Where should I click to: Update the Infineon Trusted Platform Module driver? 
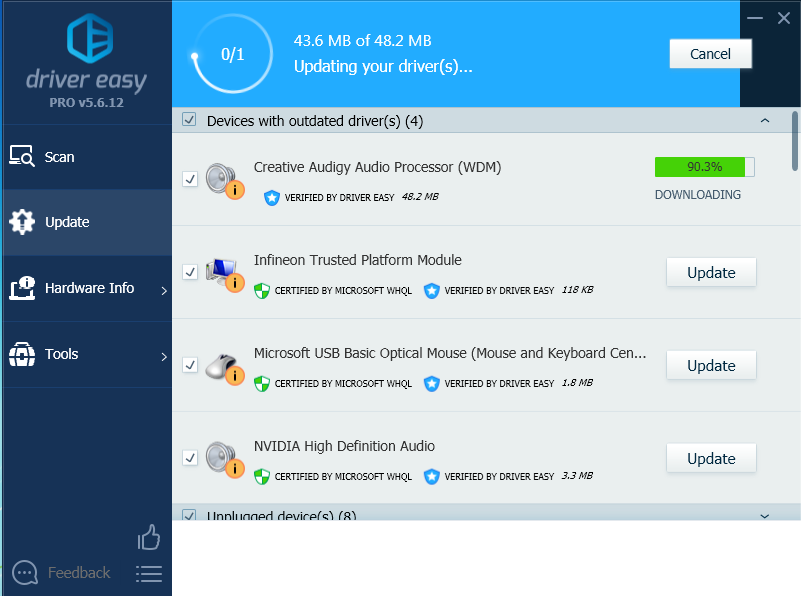pos(711,272)
